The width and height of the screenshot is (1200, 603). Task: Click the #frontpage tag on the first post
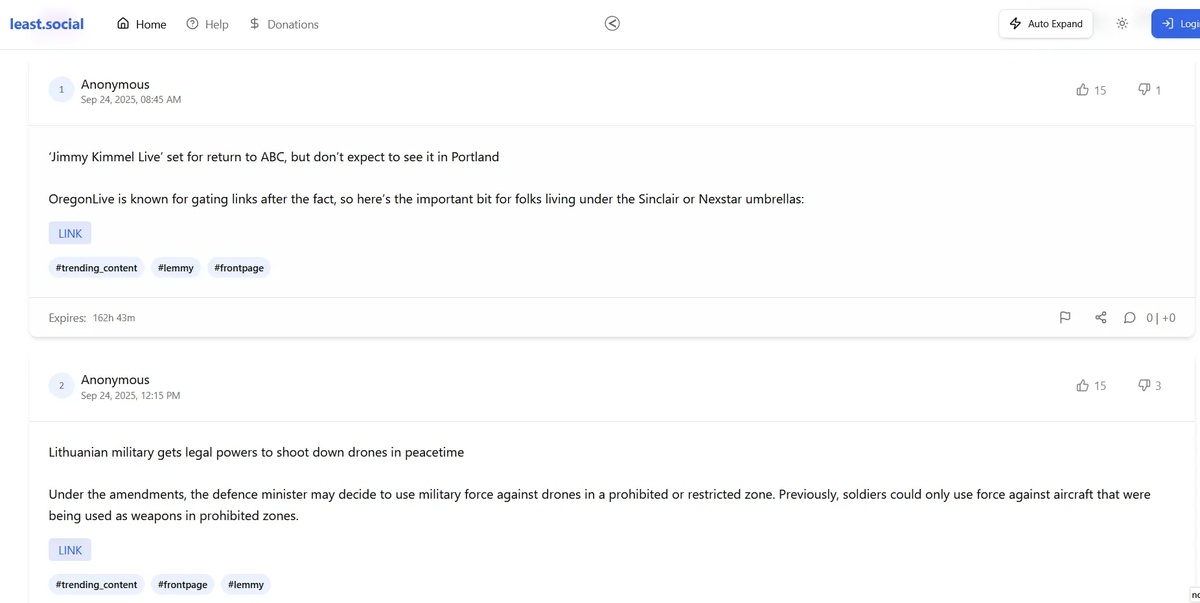240,268
